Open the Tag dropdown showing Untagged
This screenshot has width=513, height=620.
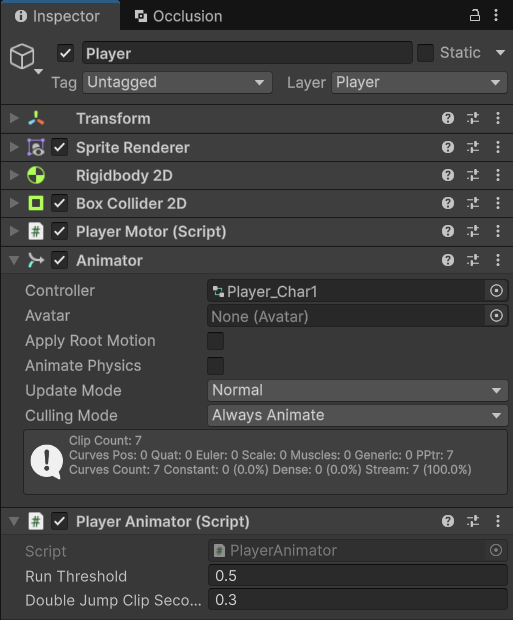point(177,82)
